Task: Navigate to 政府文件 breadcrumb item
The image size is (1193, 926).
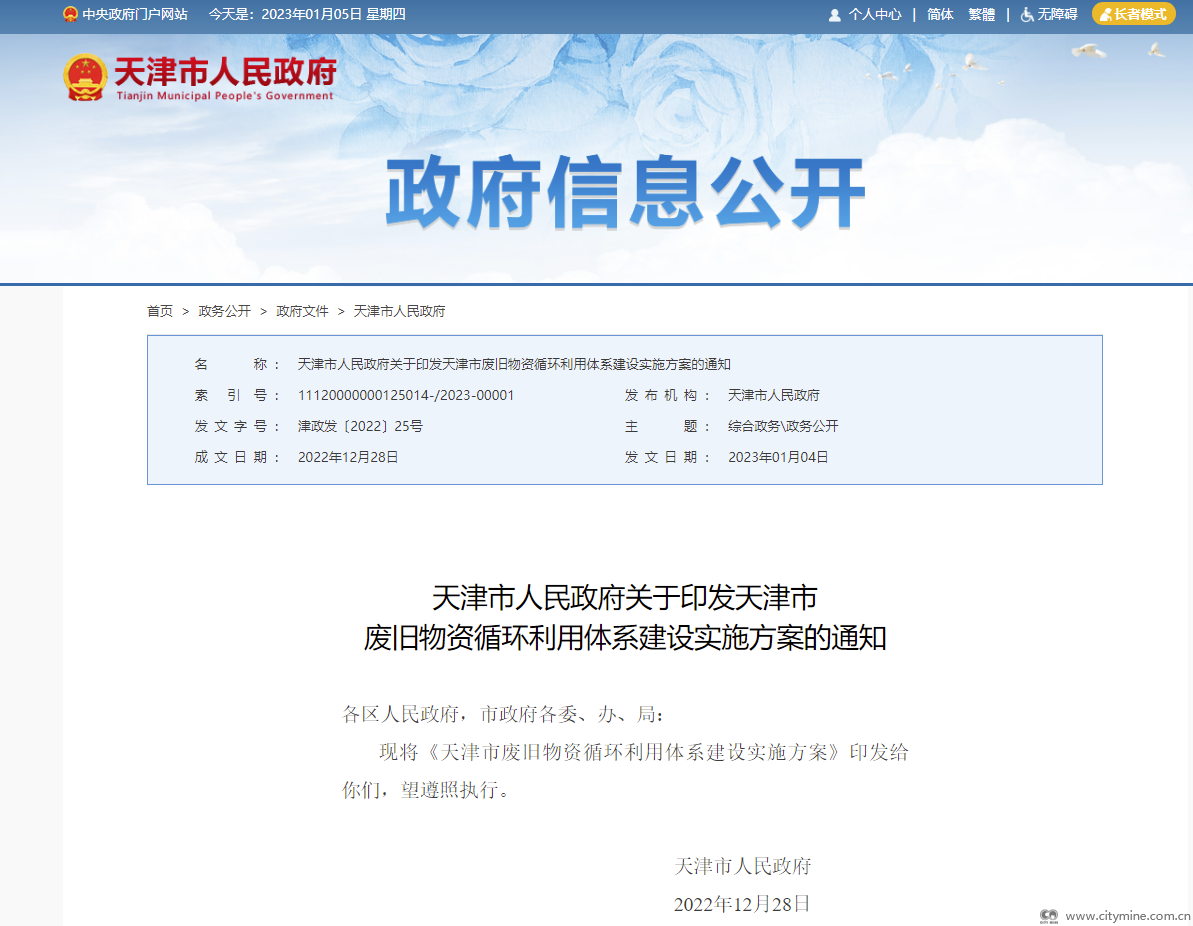Action: [x=302, y=311]
